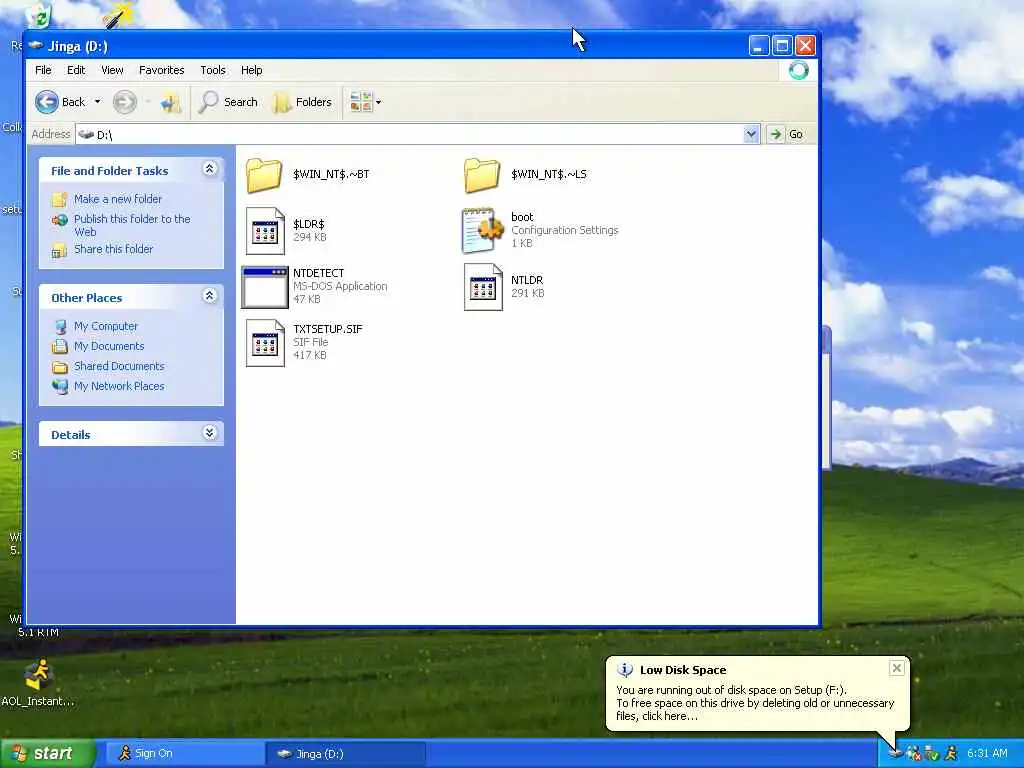Expand the address bar dropdown
Screen dimensions: 1024x768
coord(751,134)
